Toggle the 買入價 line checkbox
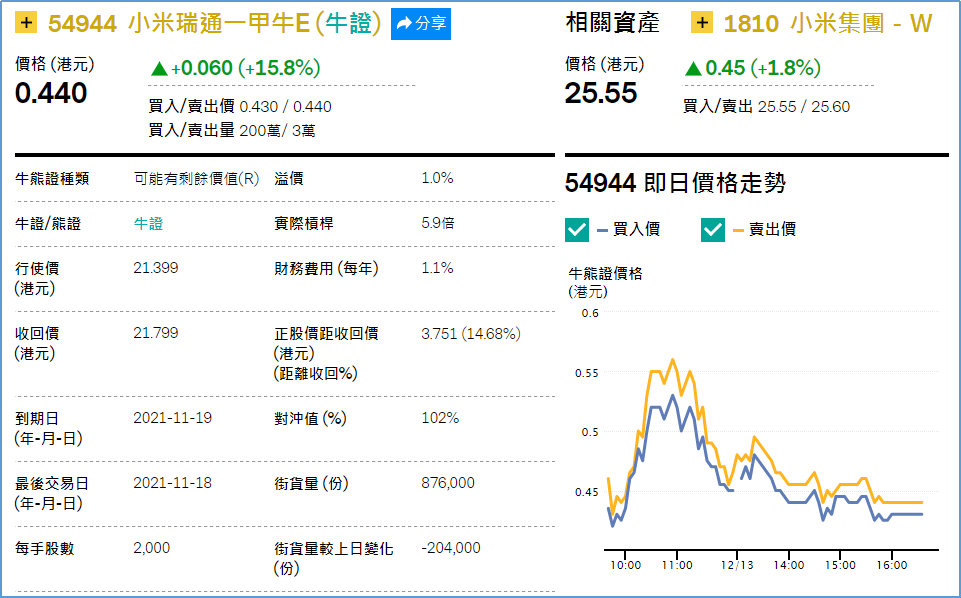Screen dimensions: 961x598 click(x=577, y=230)
